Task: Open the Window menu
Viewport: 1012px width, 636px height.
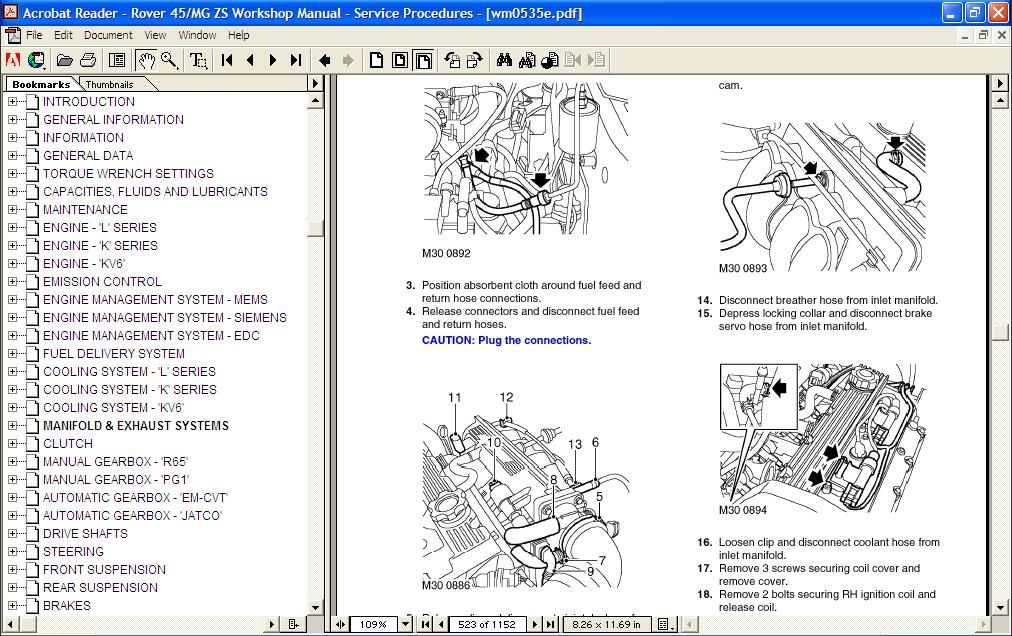Action: 197,35
